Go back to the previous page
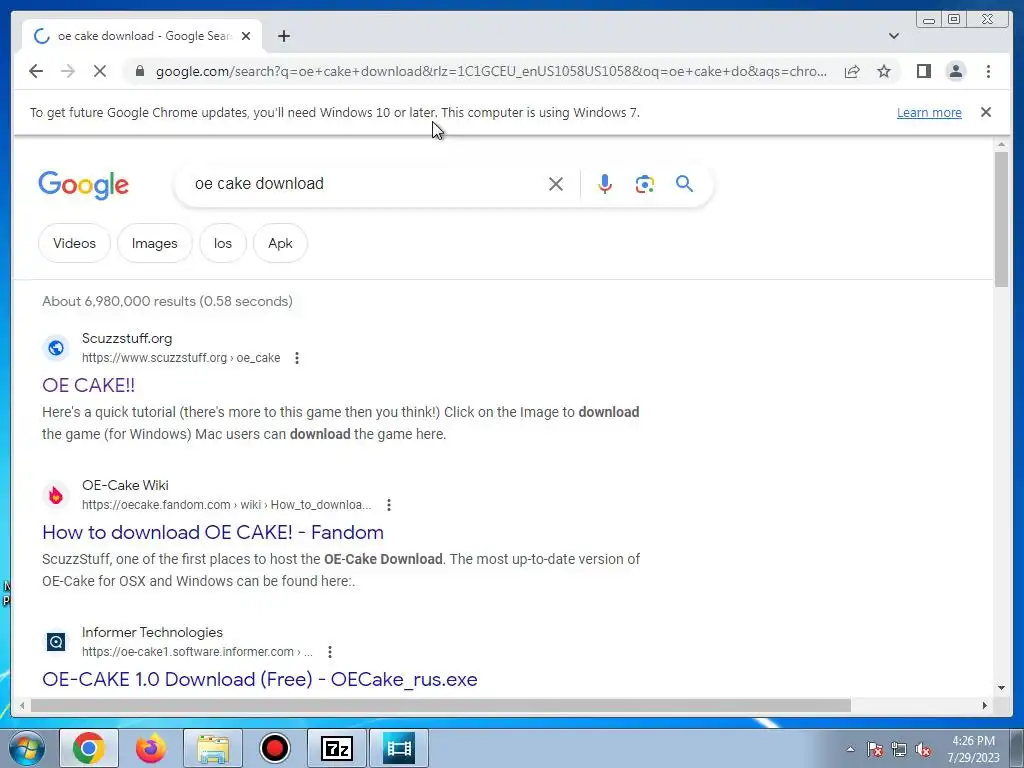 pyautogui.click(x=36, y=71)
